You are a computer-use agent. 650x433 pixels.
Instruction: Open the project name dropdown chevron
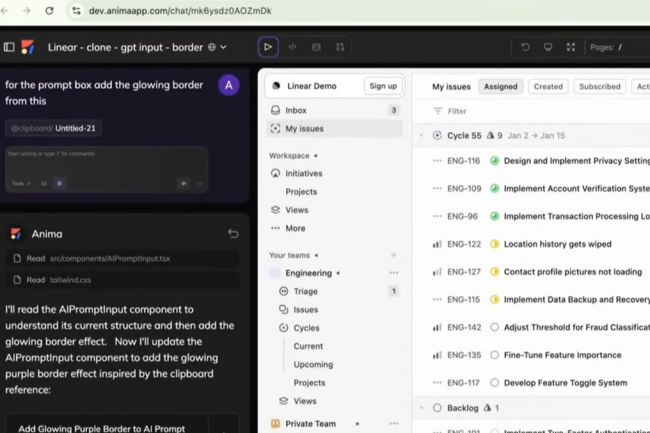coord(223,47)
